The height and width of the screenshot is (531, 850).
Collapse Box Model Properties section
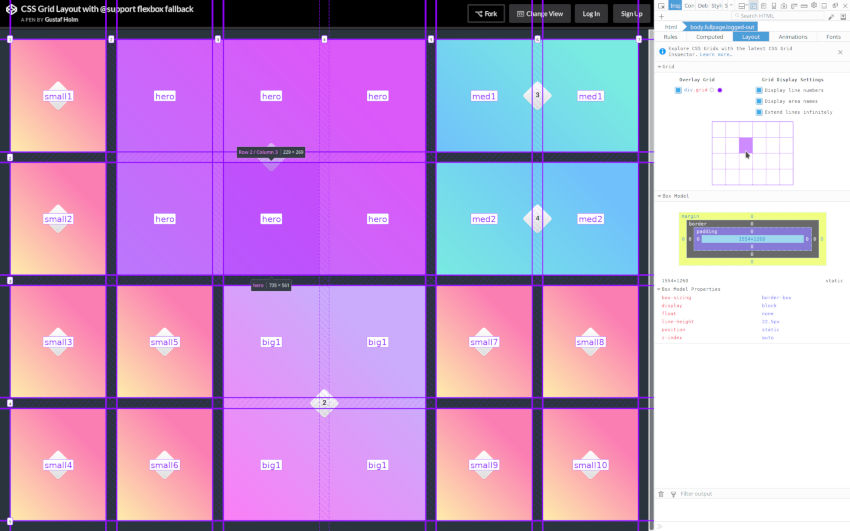click(661, 288)
